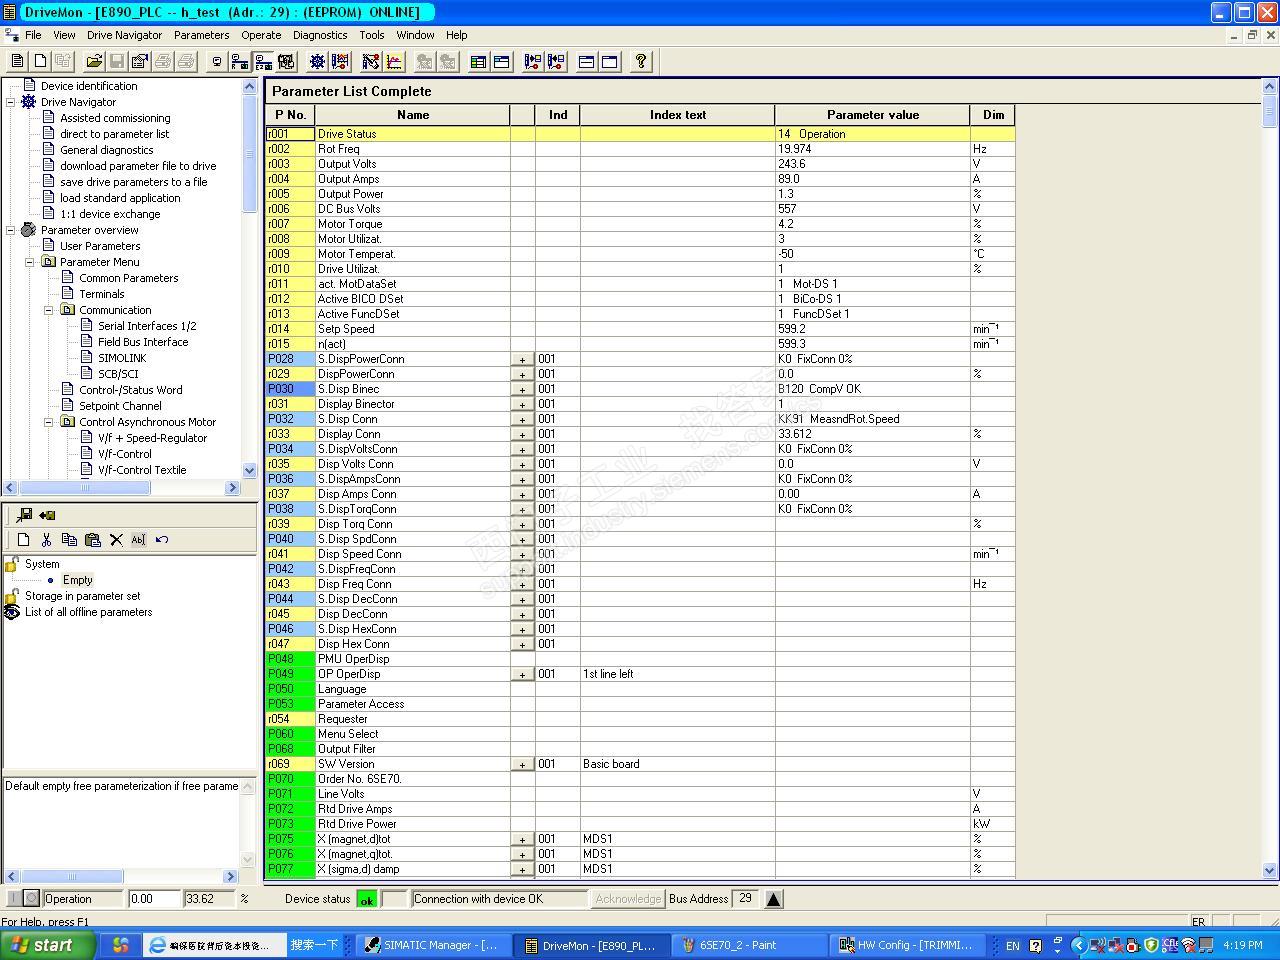Click the tile windows toolbar icon
The height and width of the screenshot is (960, 1280).
tap(586, 62)
